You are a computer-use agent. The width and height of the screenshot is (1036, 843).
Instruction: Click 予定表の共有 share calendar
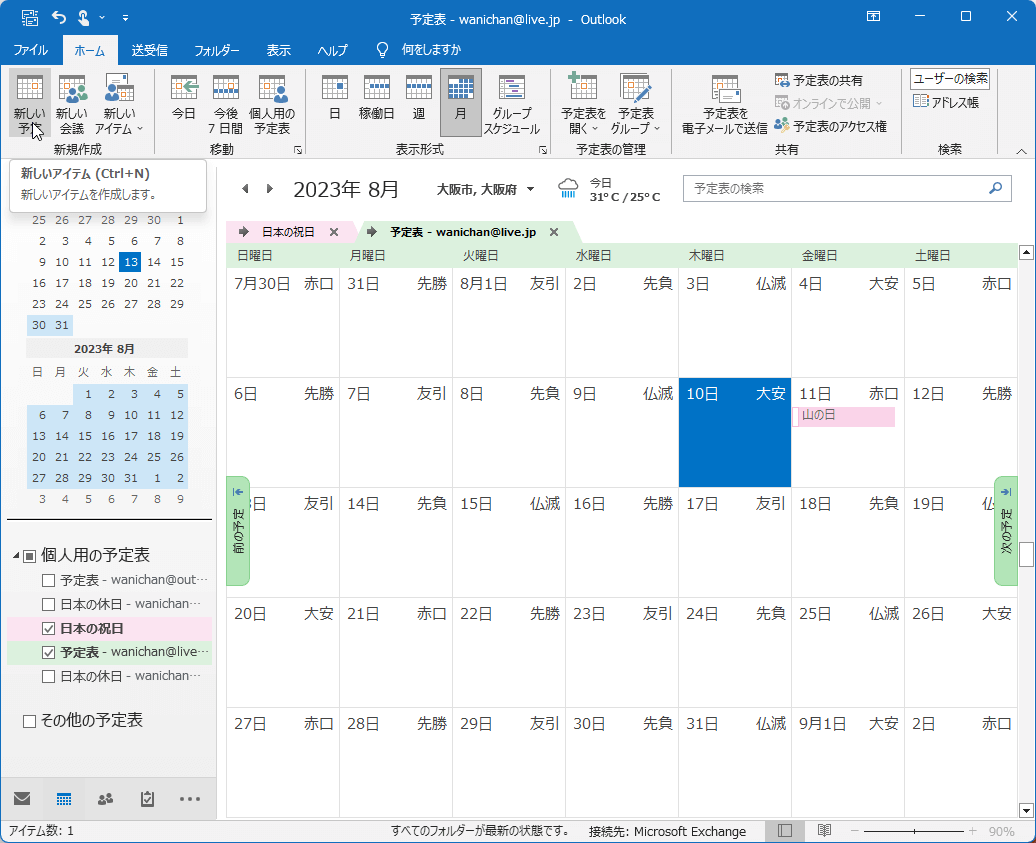click(819, 81)
